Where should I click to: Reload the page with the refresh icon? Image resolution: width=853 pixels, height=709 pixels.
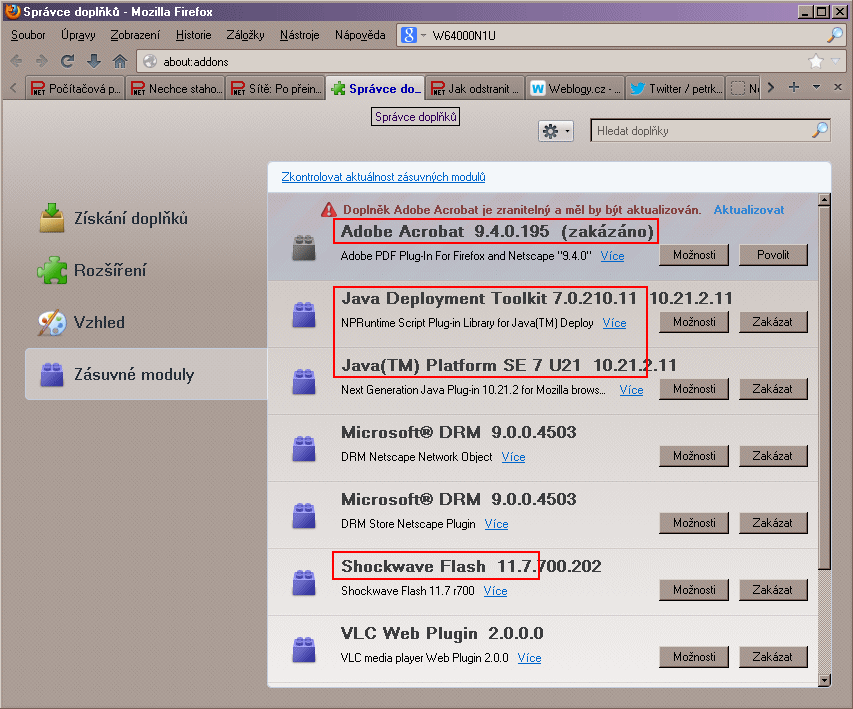[x=67, y=61]
